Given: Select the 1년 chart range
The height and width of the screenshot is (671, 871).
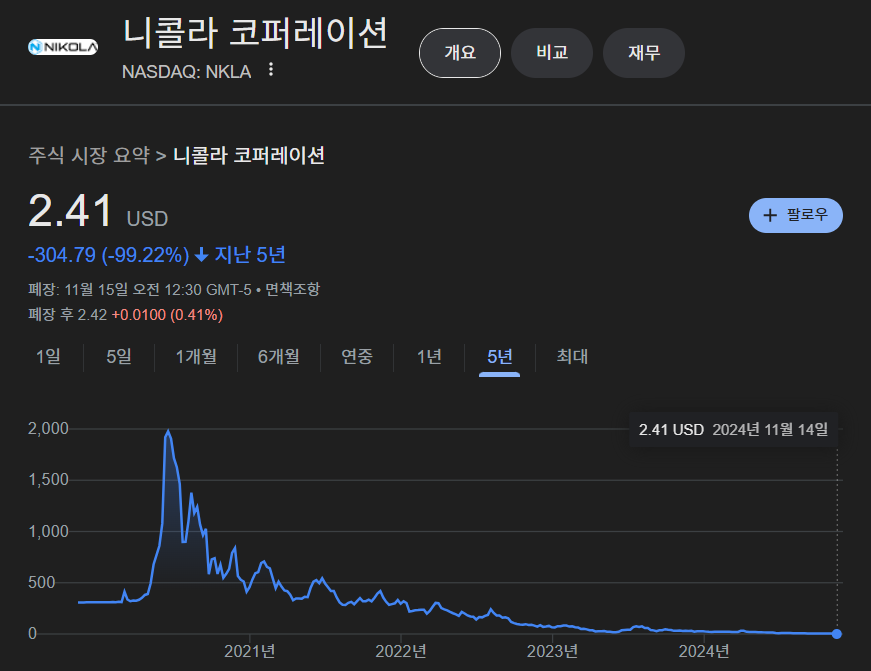Looking at the screenshot, I should (429, 357).
